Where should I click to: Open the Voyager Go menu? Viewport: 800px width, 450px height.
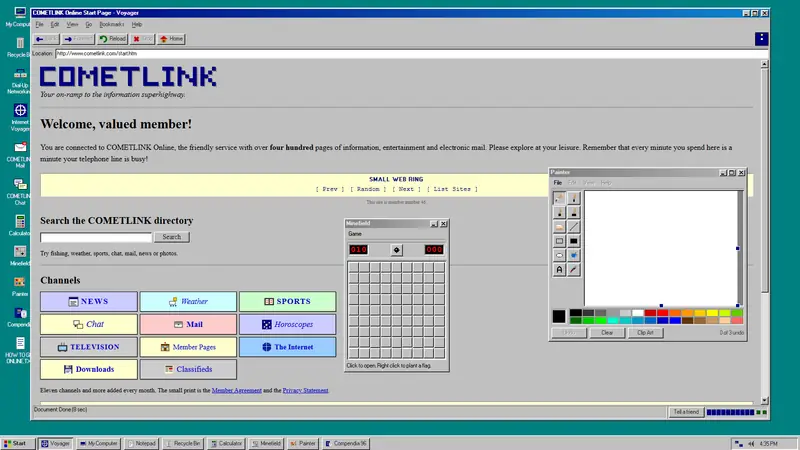pyautogui.click(x=88, y=24)
